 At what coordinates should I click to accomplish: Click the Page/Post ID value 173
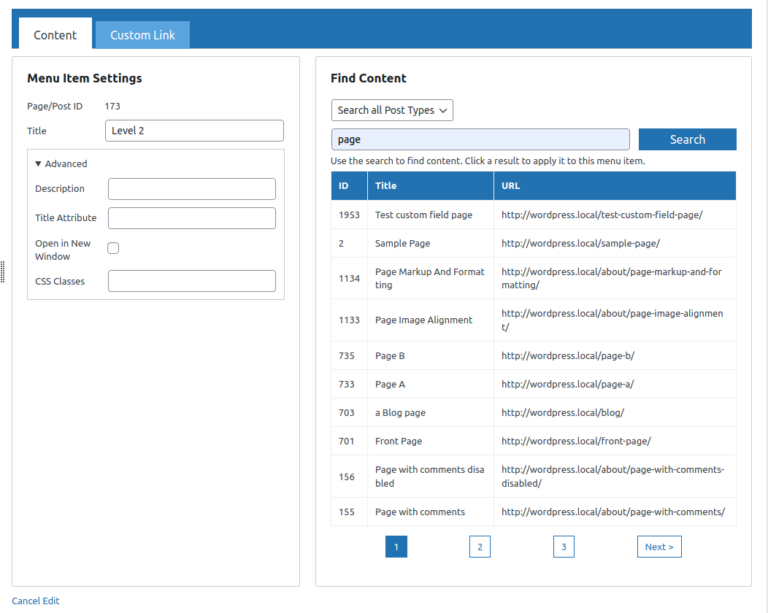click(112, 106)
